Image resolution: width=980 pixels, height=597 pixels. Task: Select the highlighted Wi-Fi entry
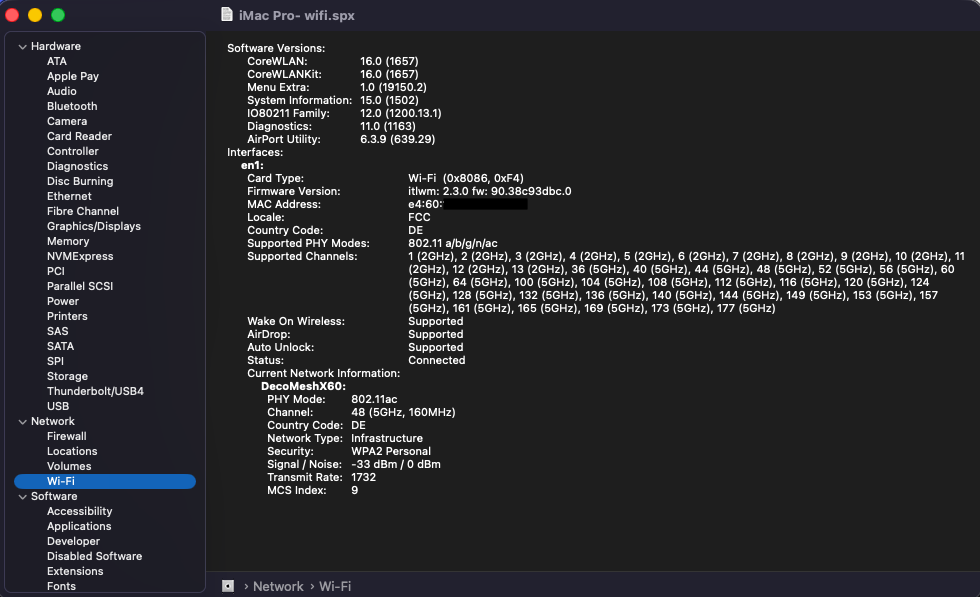[x=105, y=481]
